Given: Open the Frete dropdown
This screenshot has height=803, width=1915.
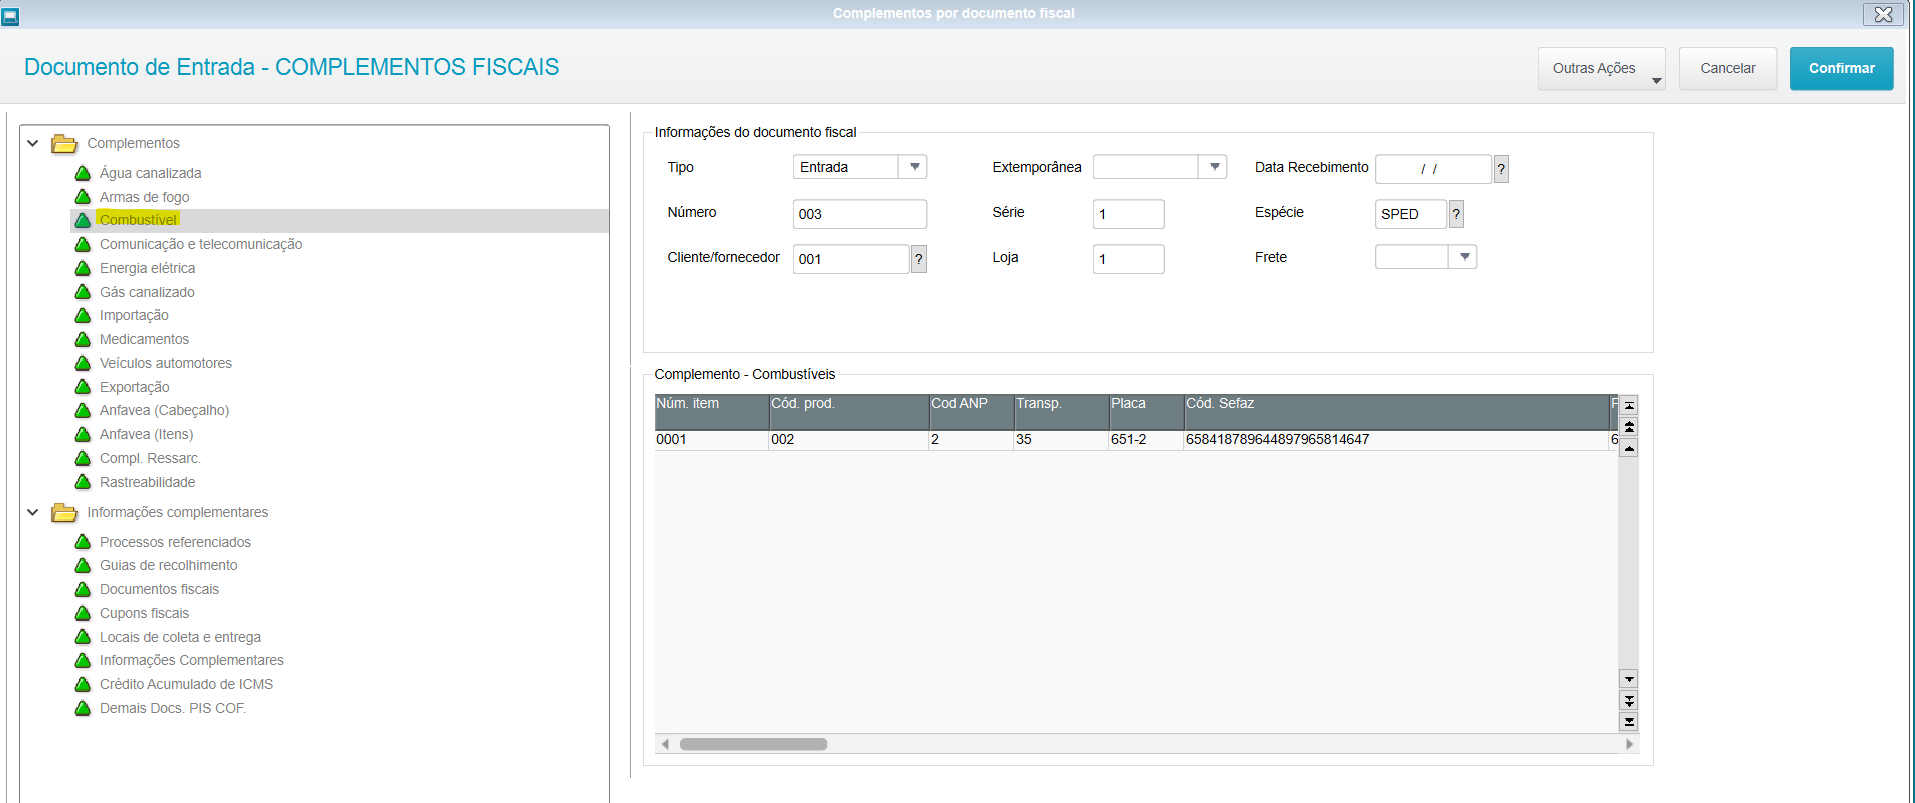Looking at the screenshot, I should point(1464,257).
